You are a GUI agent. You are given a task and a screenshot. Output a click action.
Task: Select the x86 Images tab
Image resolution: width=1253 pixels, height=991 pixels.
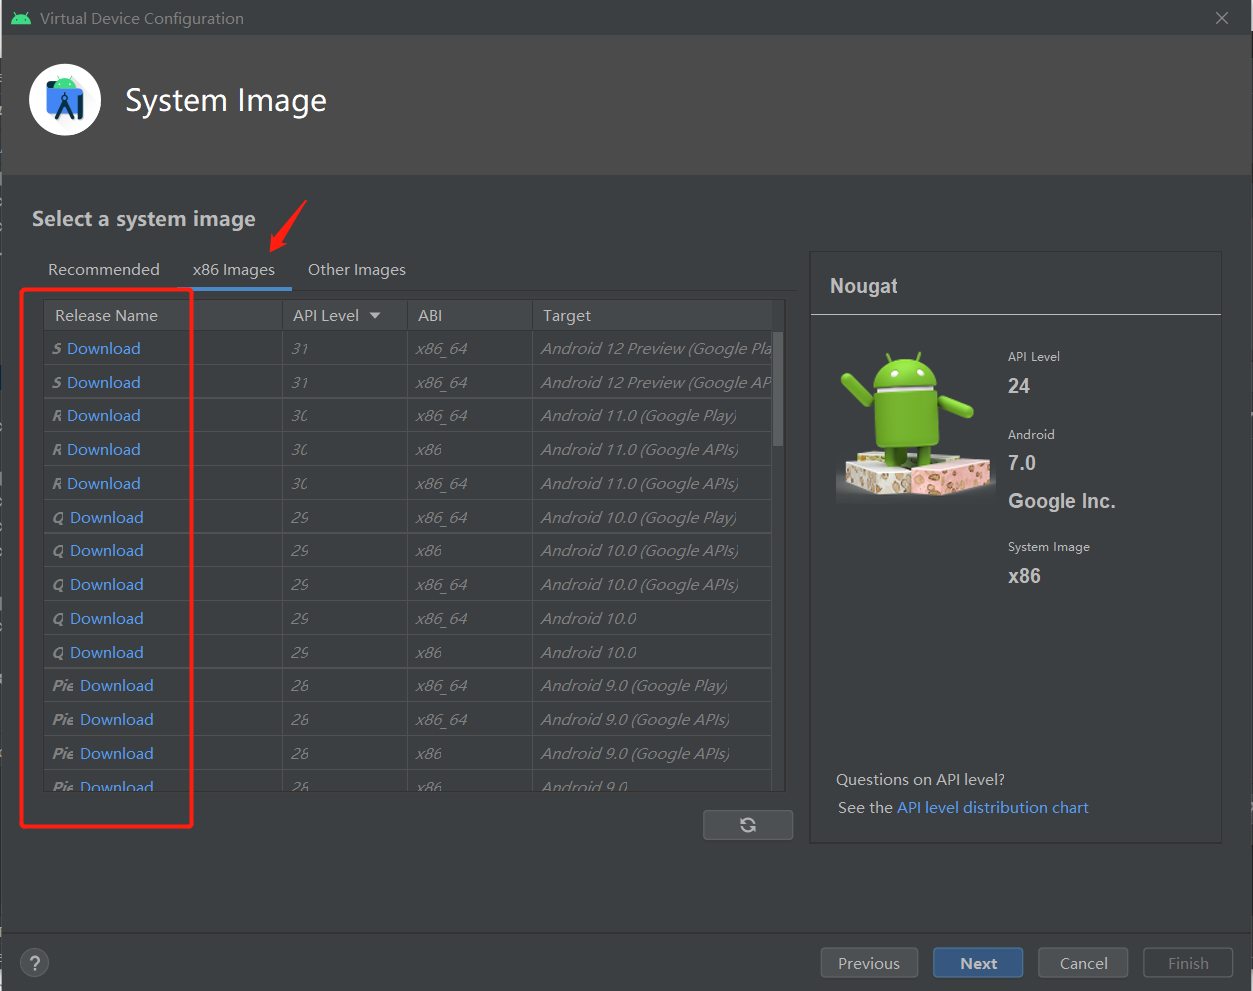234,270
